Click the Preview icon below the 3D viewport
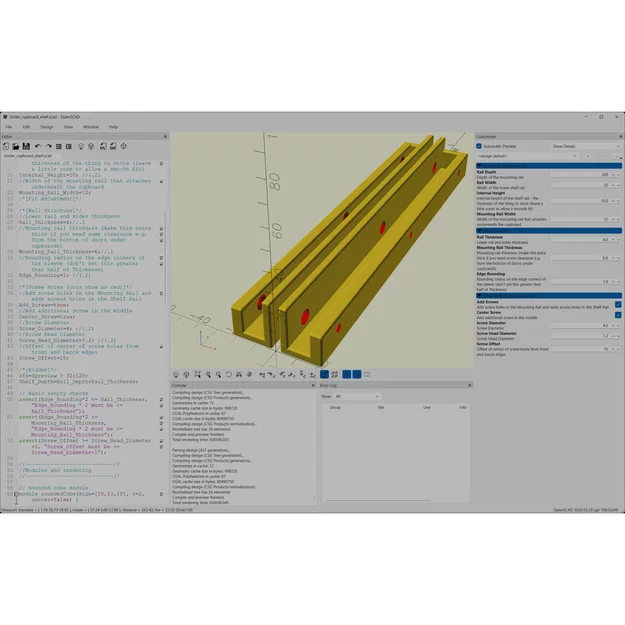625x625 pixels. click(x=176, y=374)
